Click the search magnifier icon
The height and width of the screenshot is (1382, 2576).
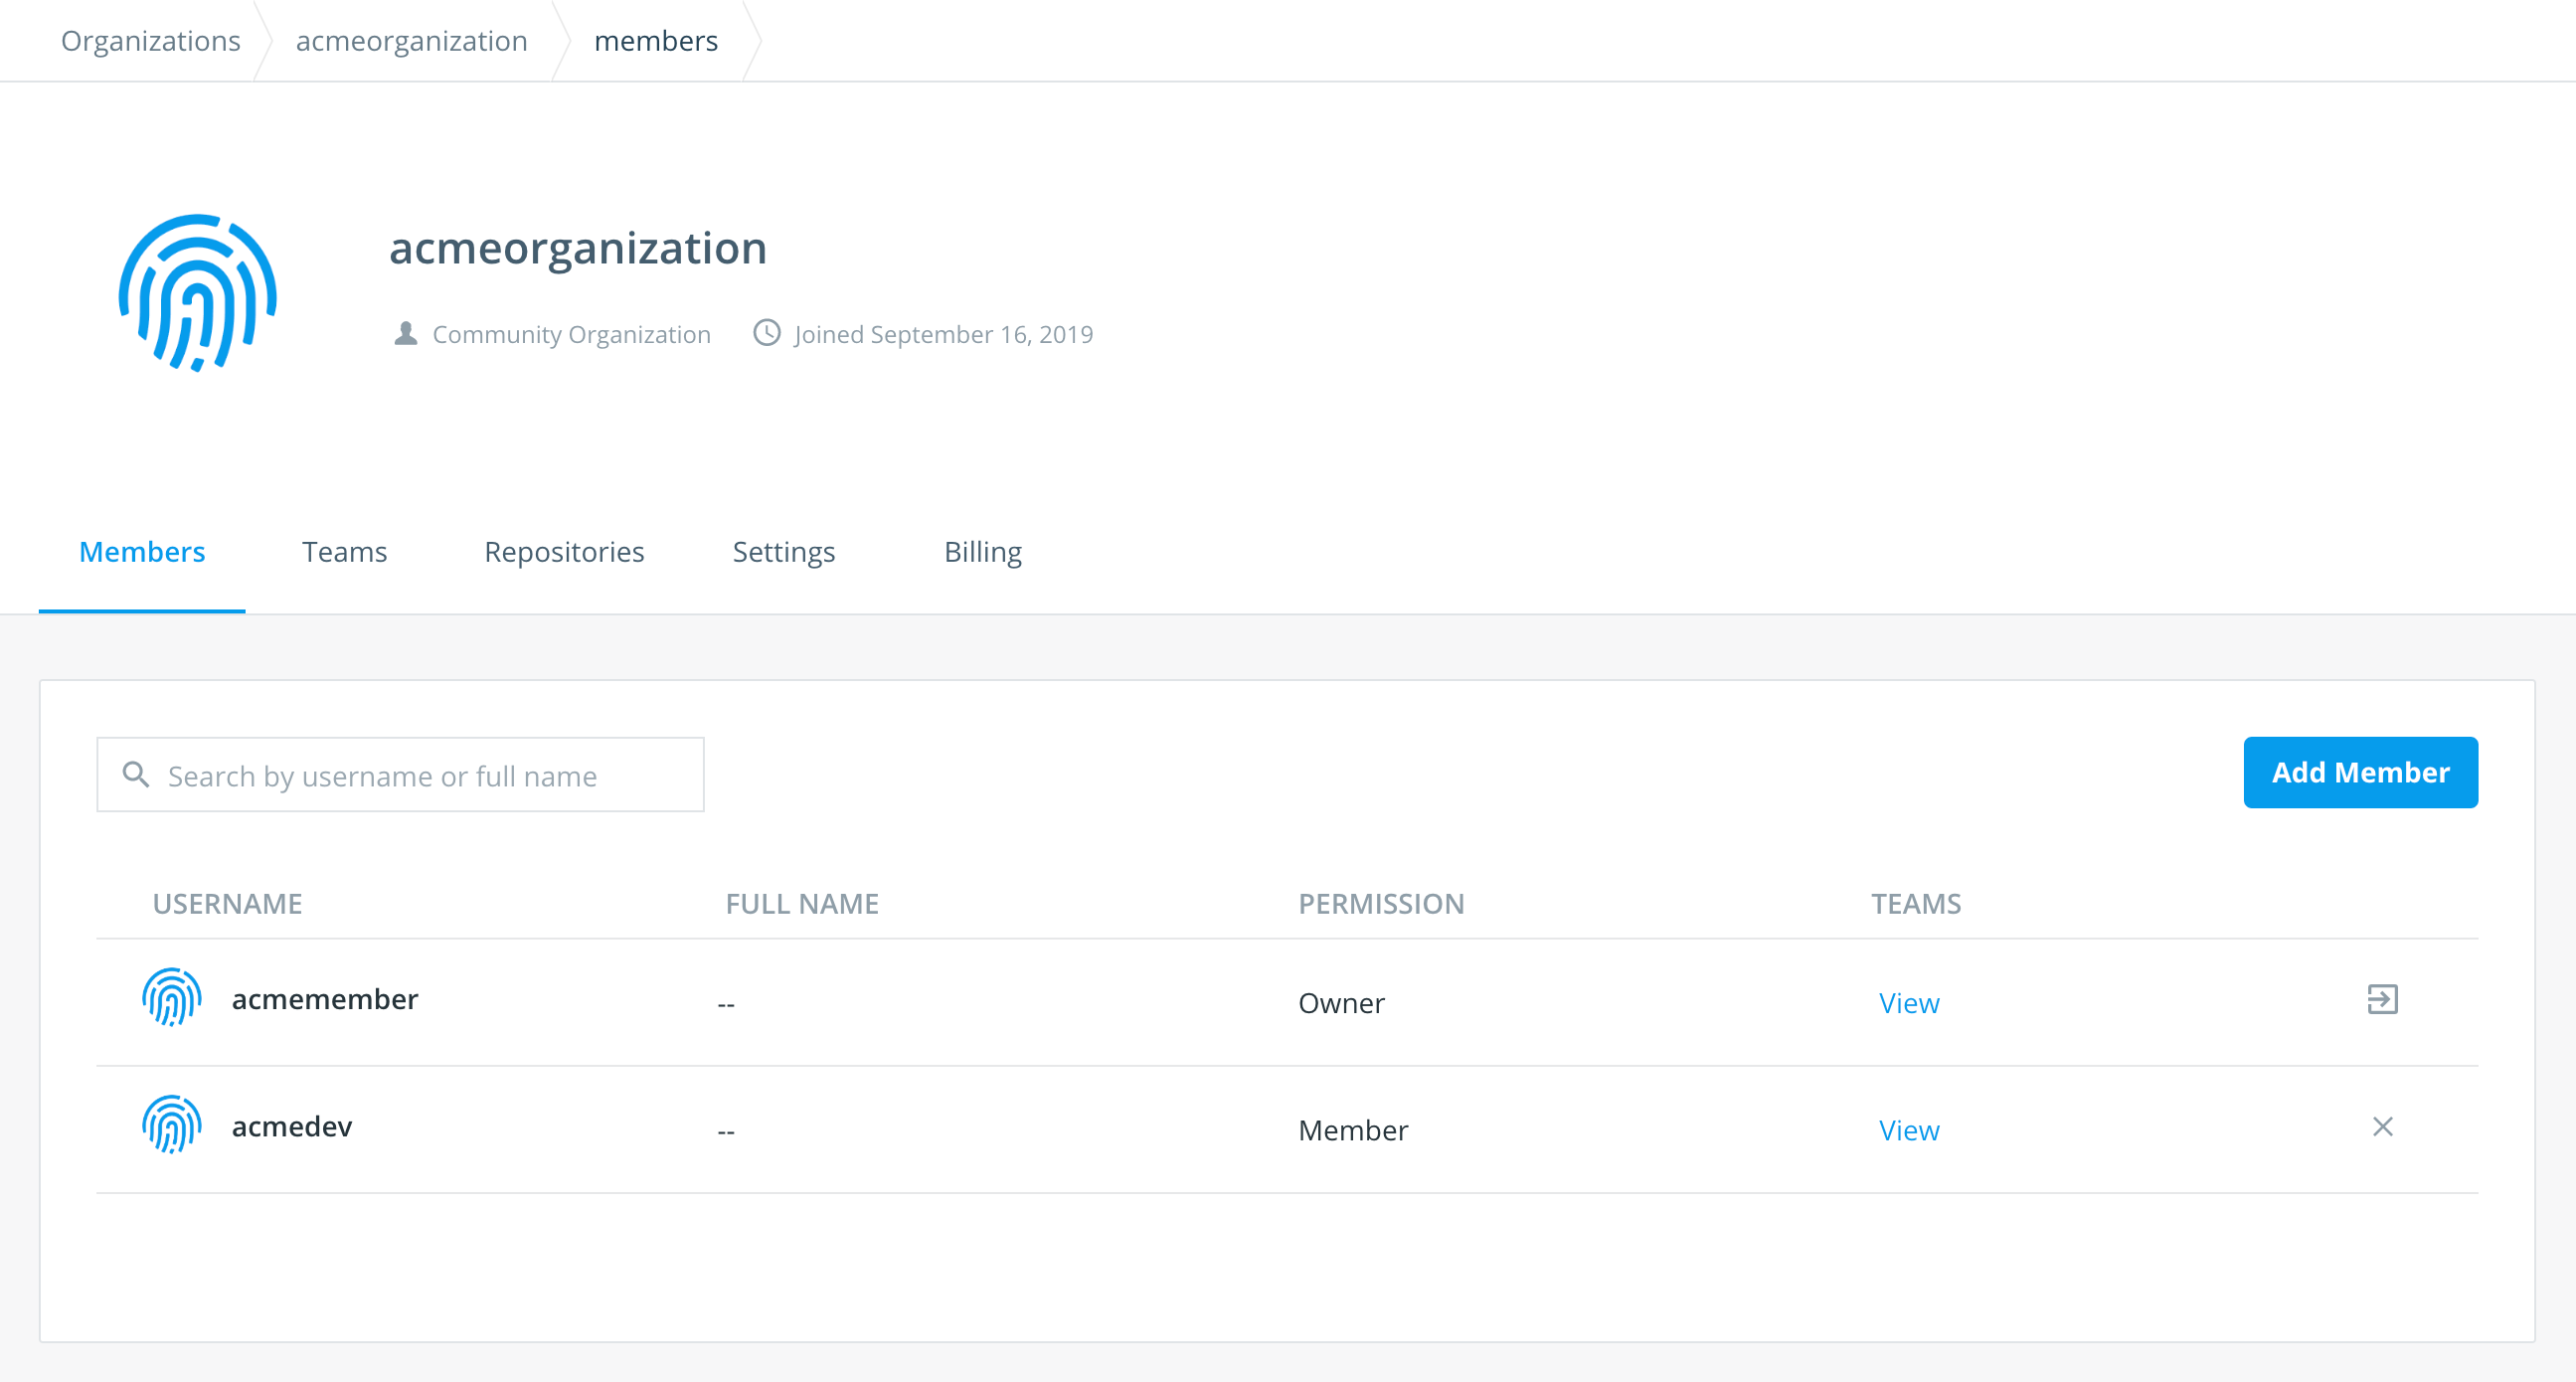(136, 775)
